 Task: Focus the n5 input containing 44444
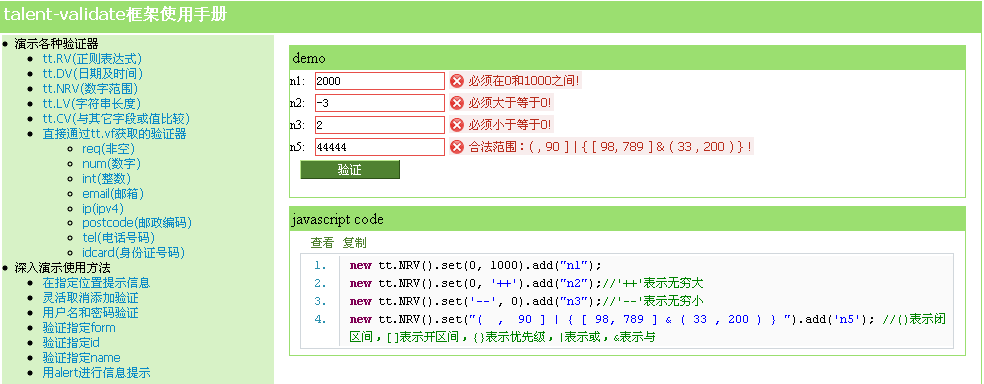pyautogui.click(x=380, y=147)
